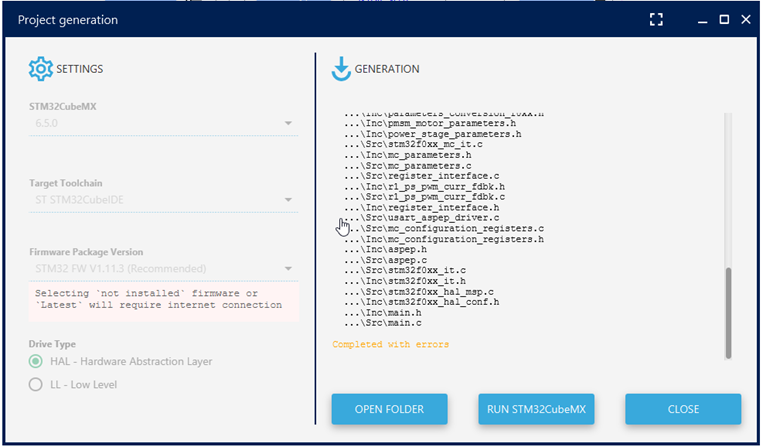
Task: Click the ...\Inc\stm32f0xx_hal_conf.h log line
Action: pos(421,302)
